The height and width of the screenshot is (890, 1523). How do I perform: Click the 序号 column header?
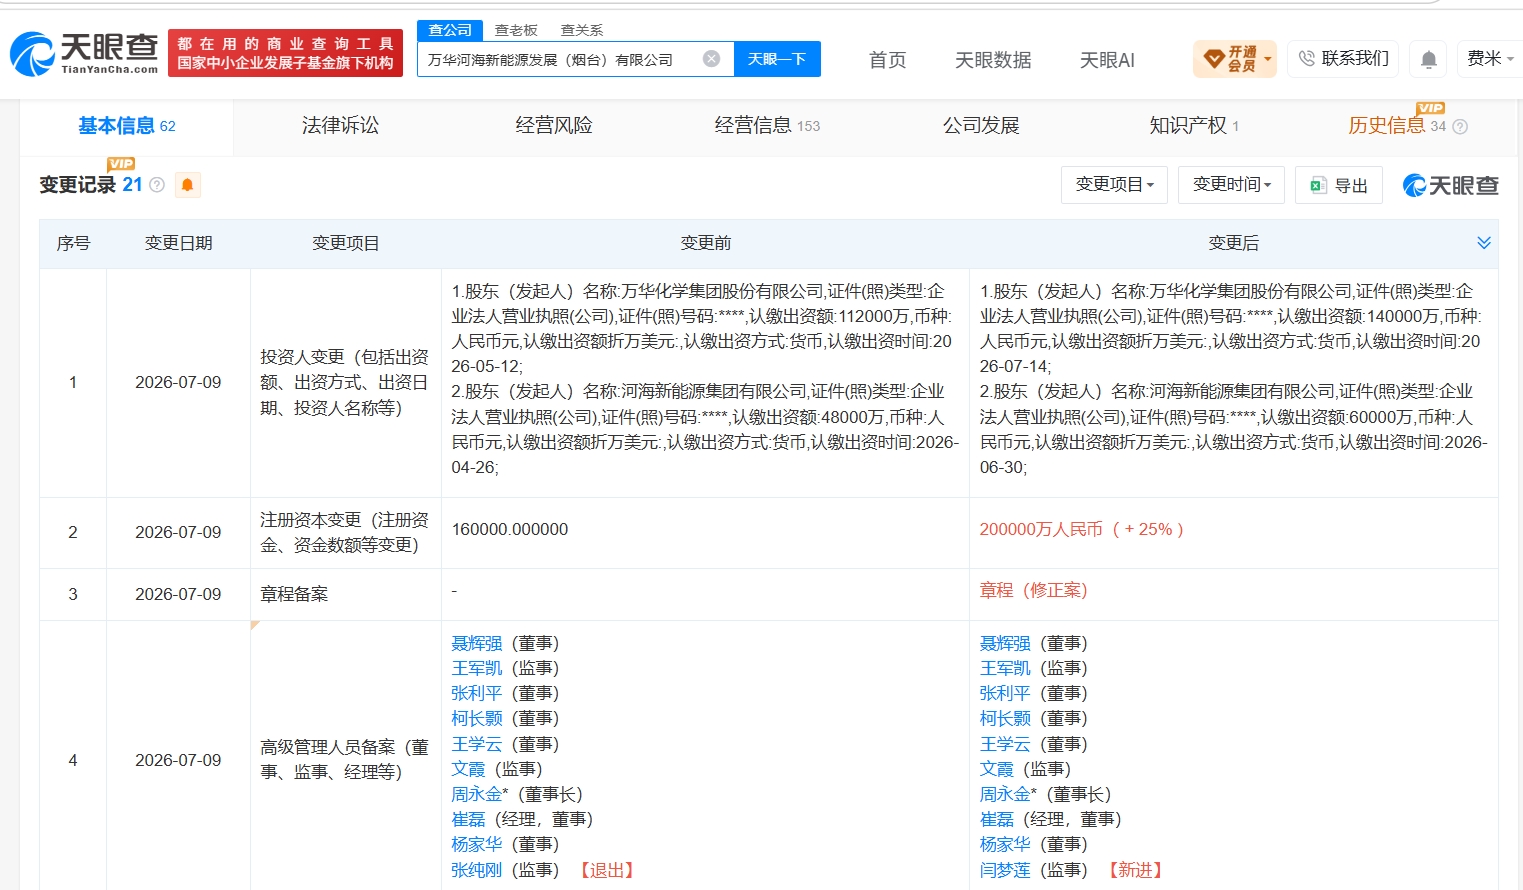(73, 243)
